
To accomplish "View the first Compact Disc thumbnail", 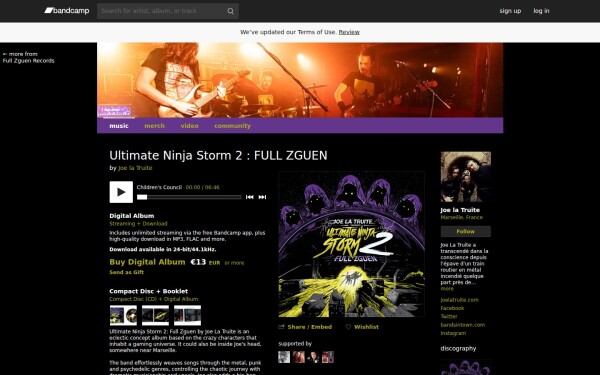I will click(x=123, y=315).
